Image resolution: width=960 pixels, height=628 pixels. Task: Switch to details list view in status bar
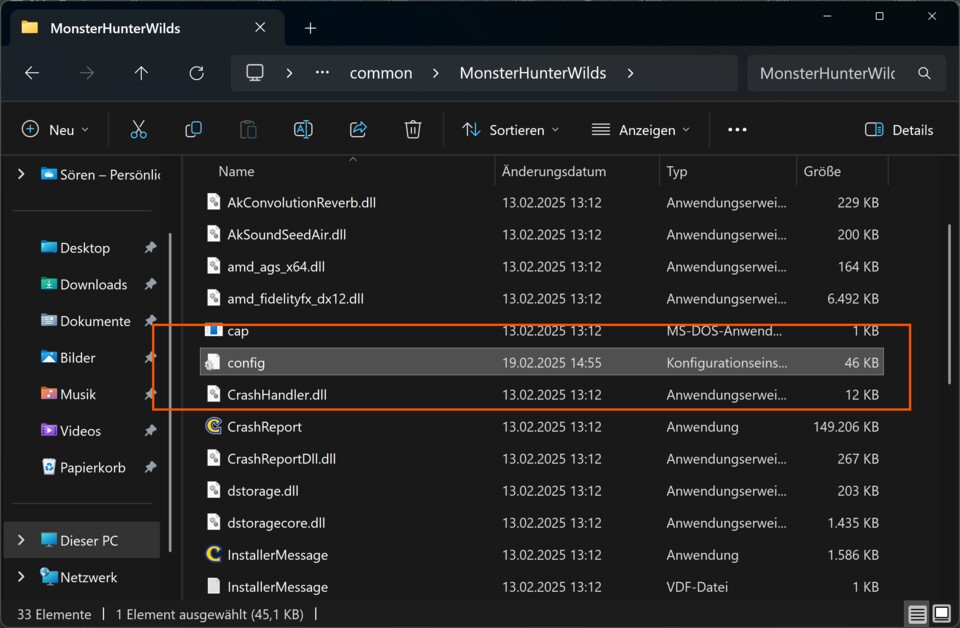(916, 613)
